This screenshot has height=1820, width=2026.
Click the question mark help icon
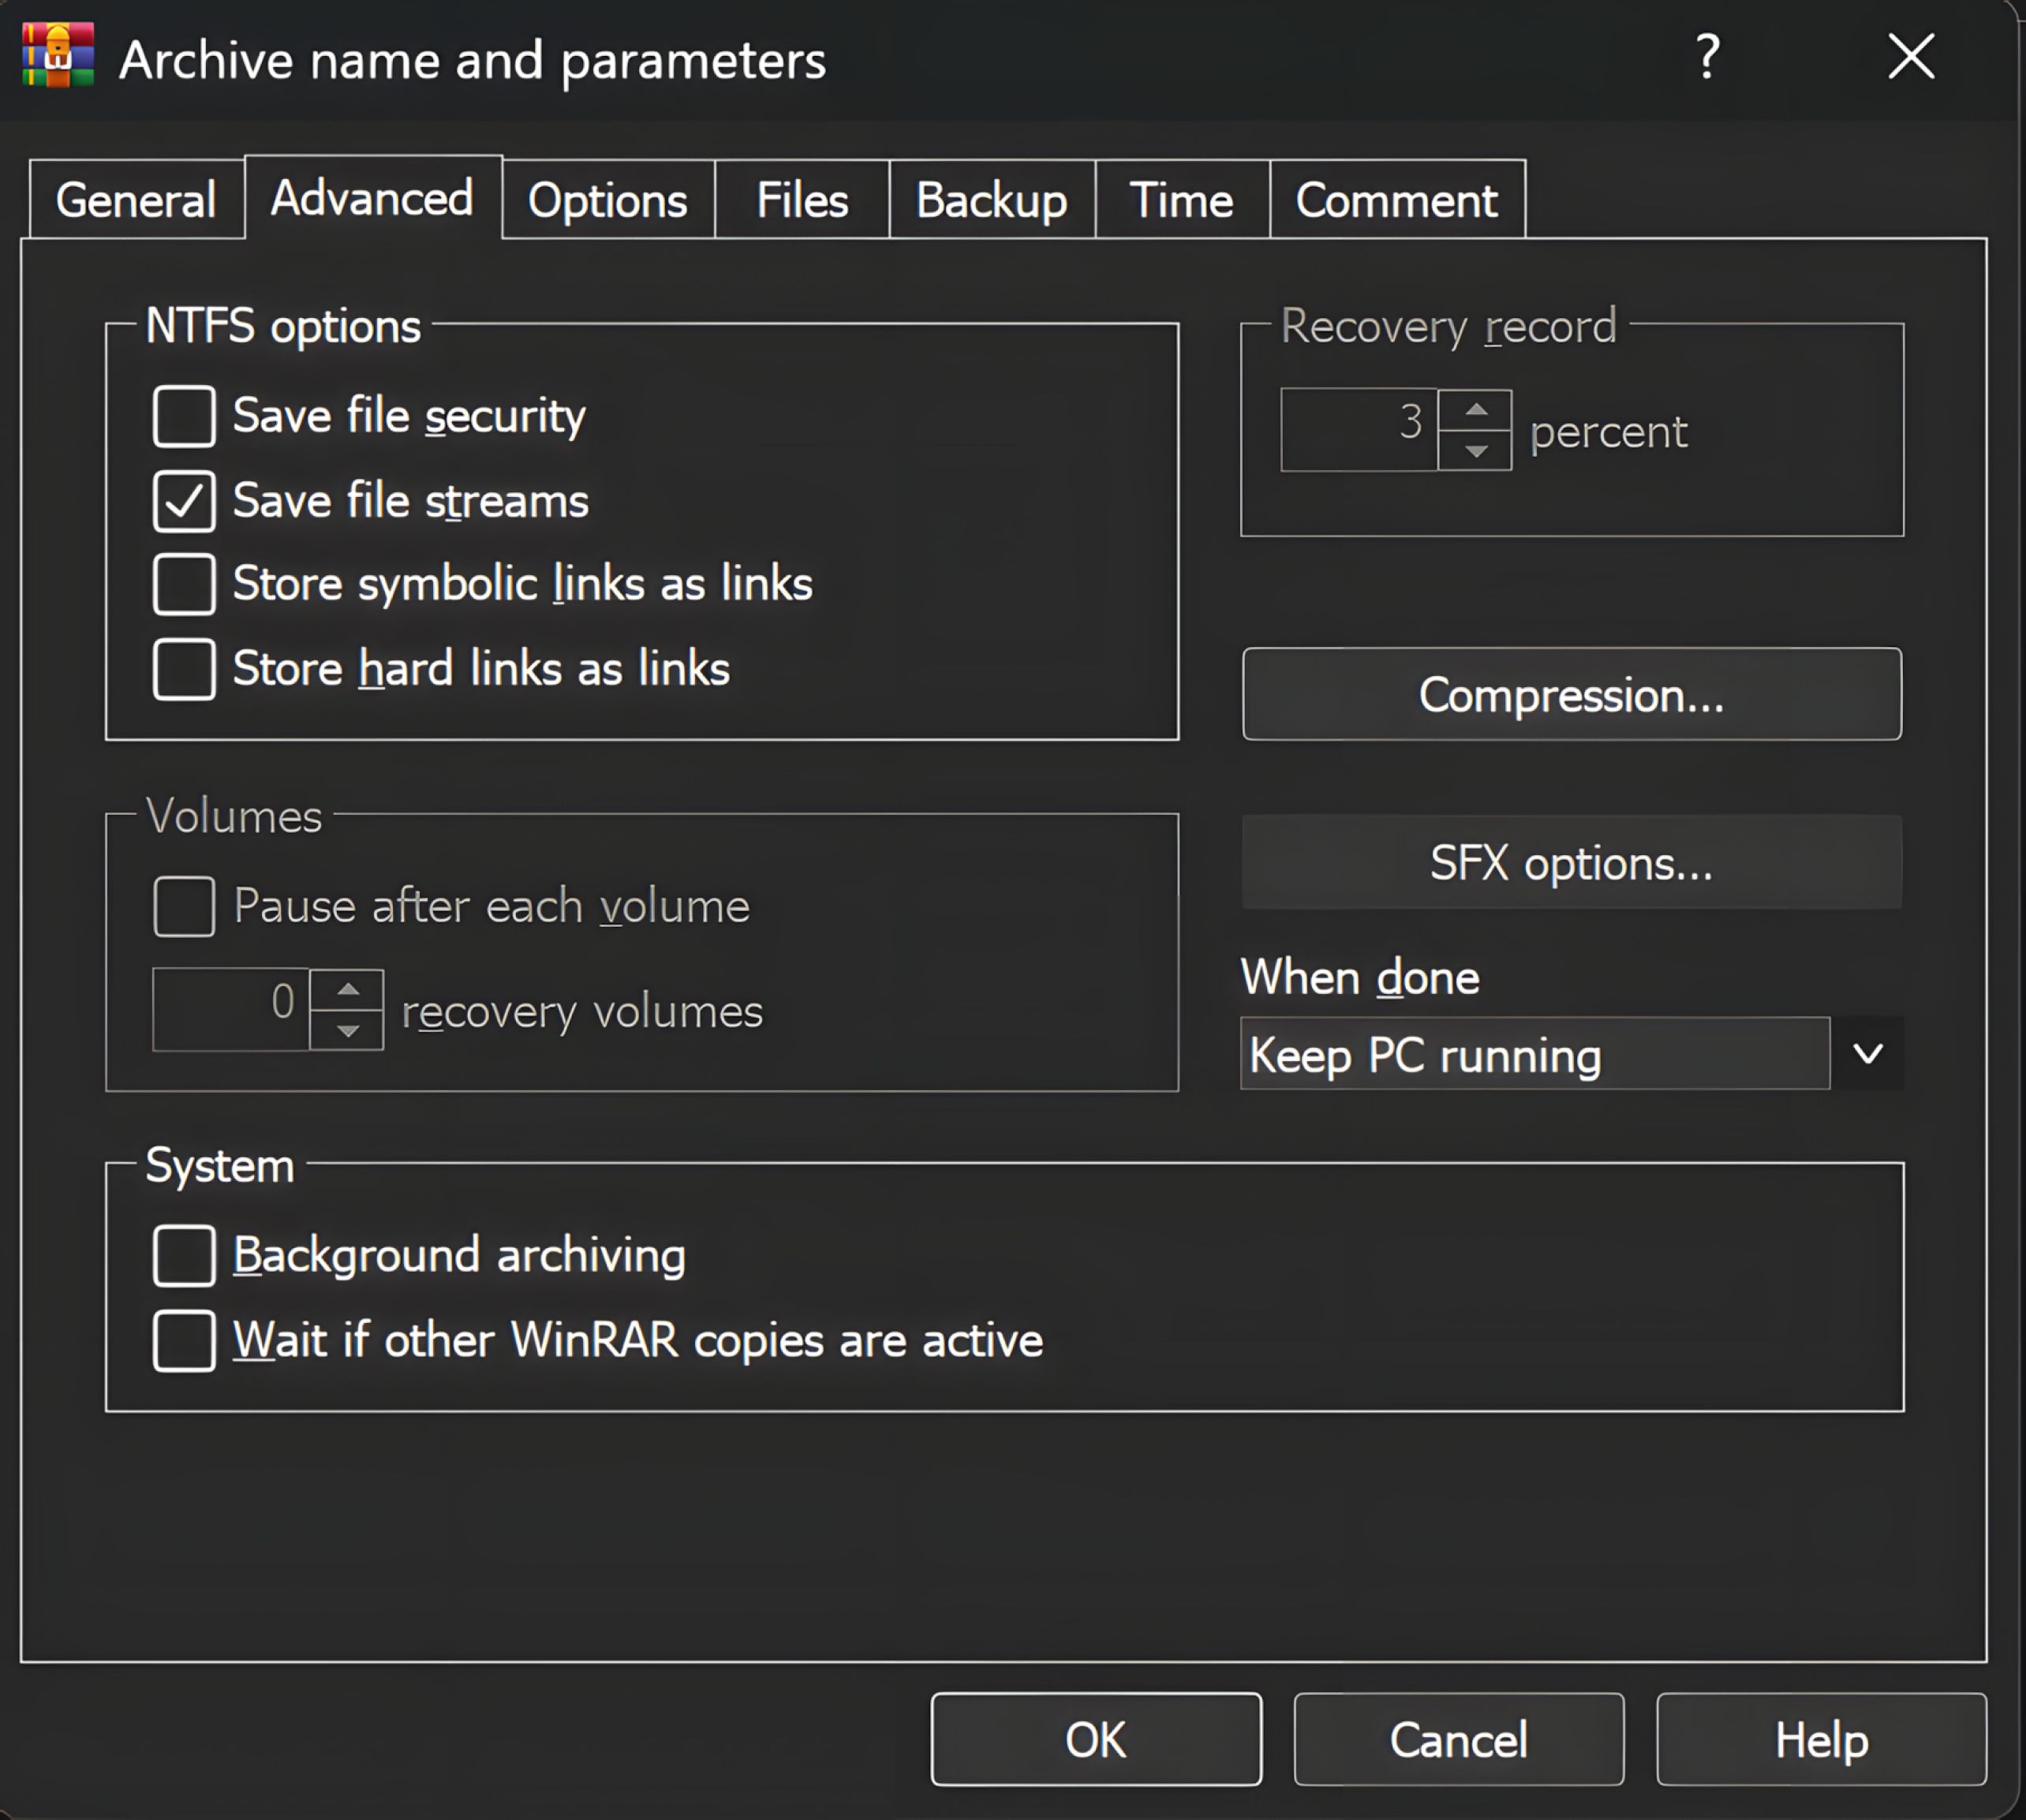pos(1708,57)
